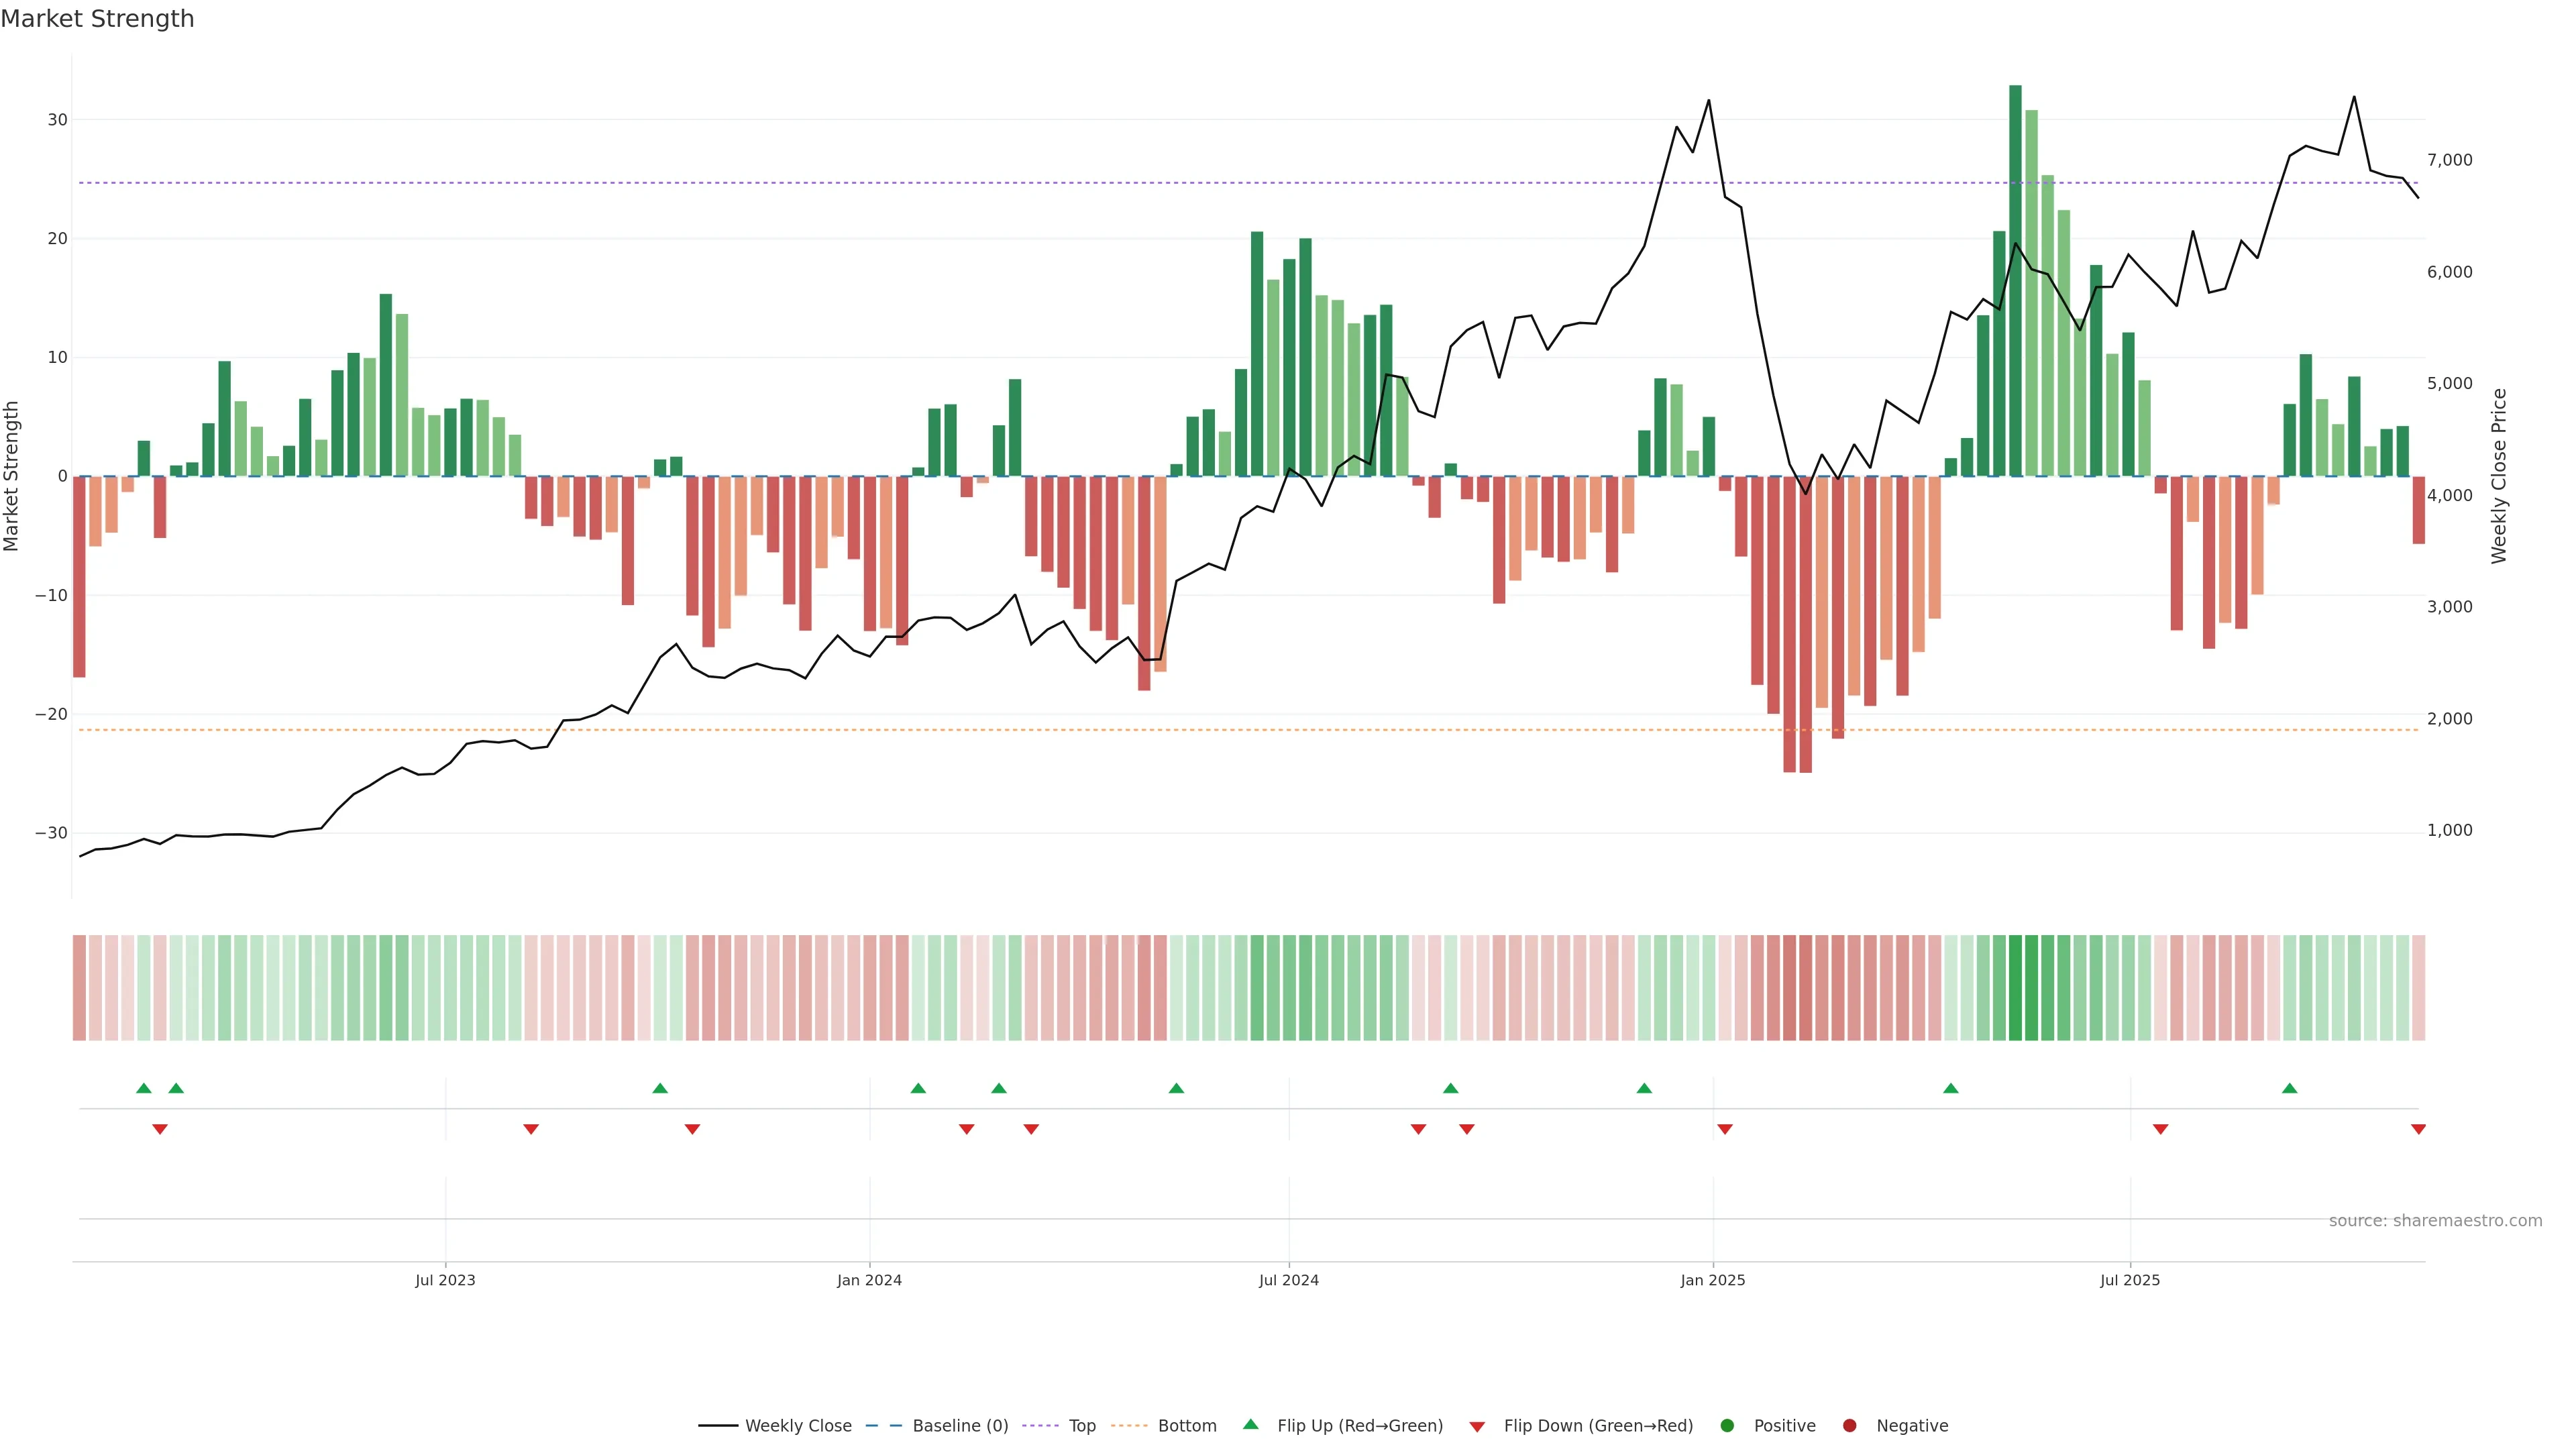Image resolution: width=2576 pixels, height=1449 pixels.
Task: Click the Positive green circle legend icon
Action: (x=1727, y=1426)
